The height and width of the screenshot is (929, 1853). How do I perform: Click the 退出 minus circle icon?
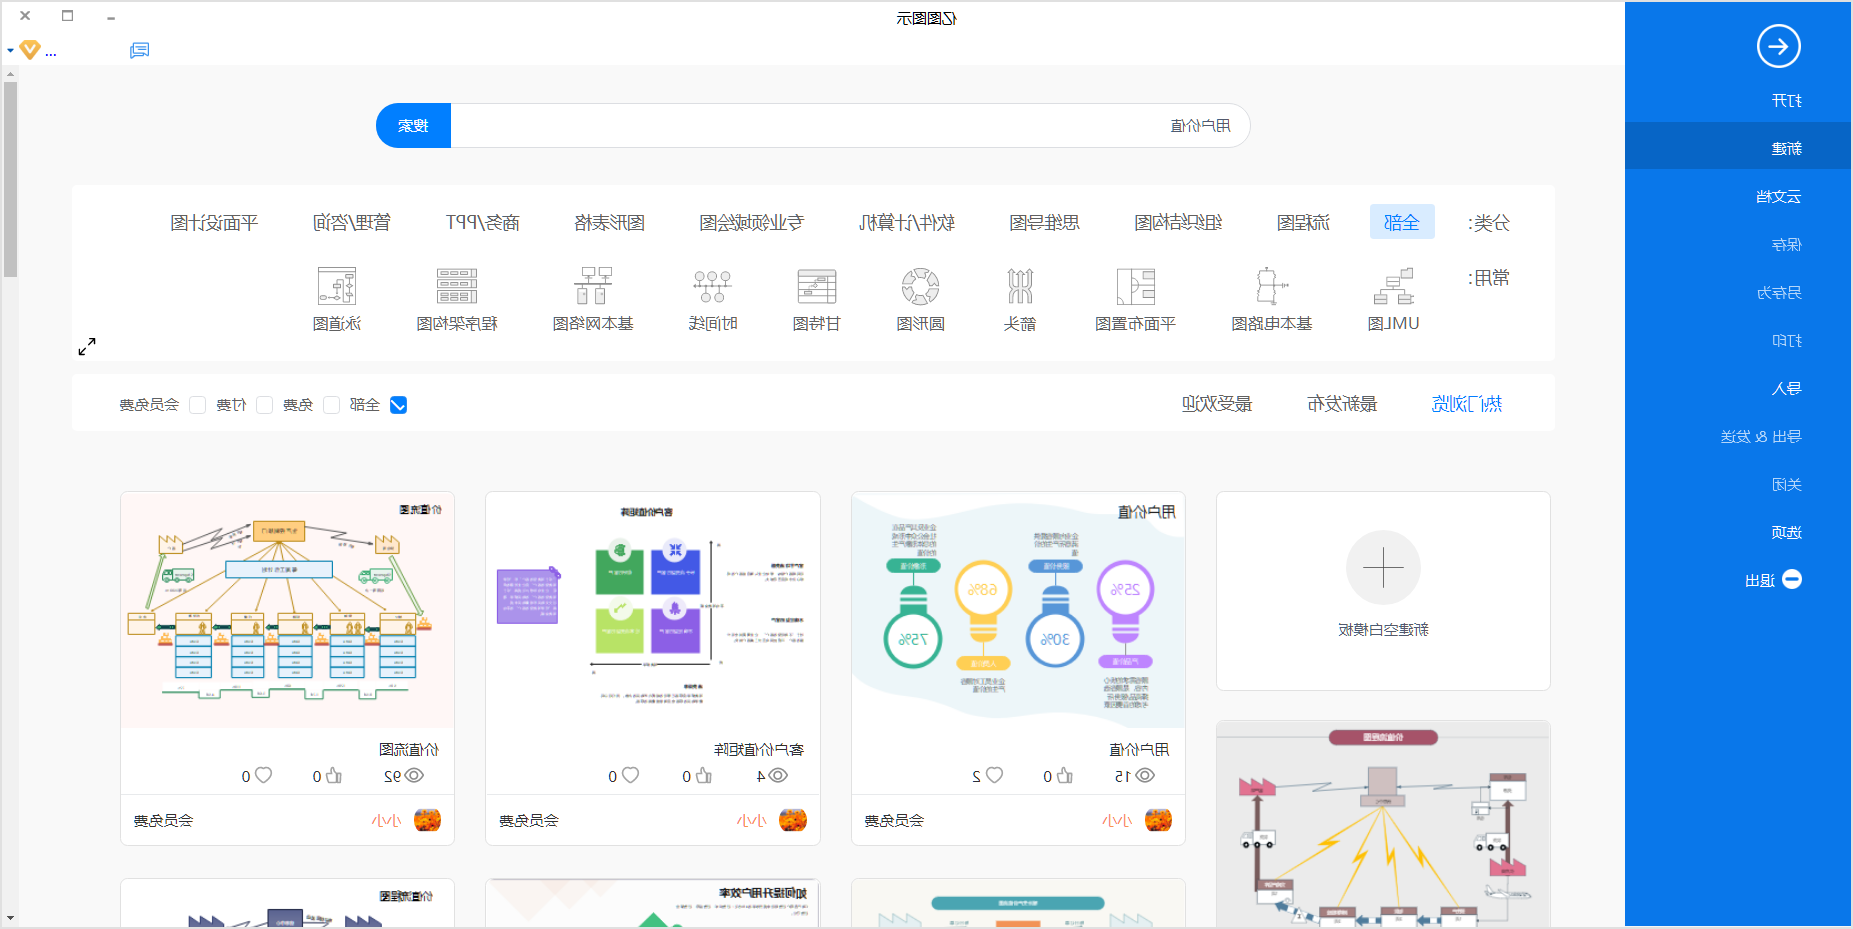click(x=1792, y=579)
